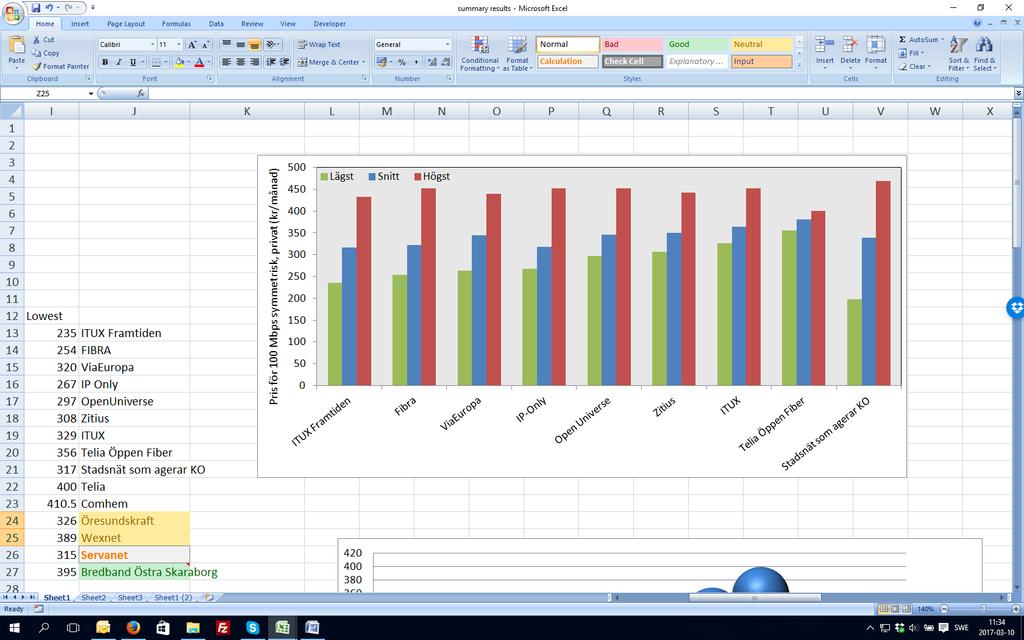The width and height of the screenshot is (1024, 640).
Task: Adjust the zoom slider in status bar
Action: click(983, 609)
